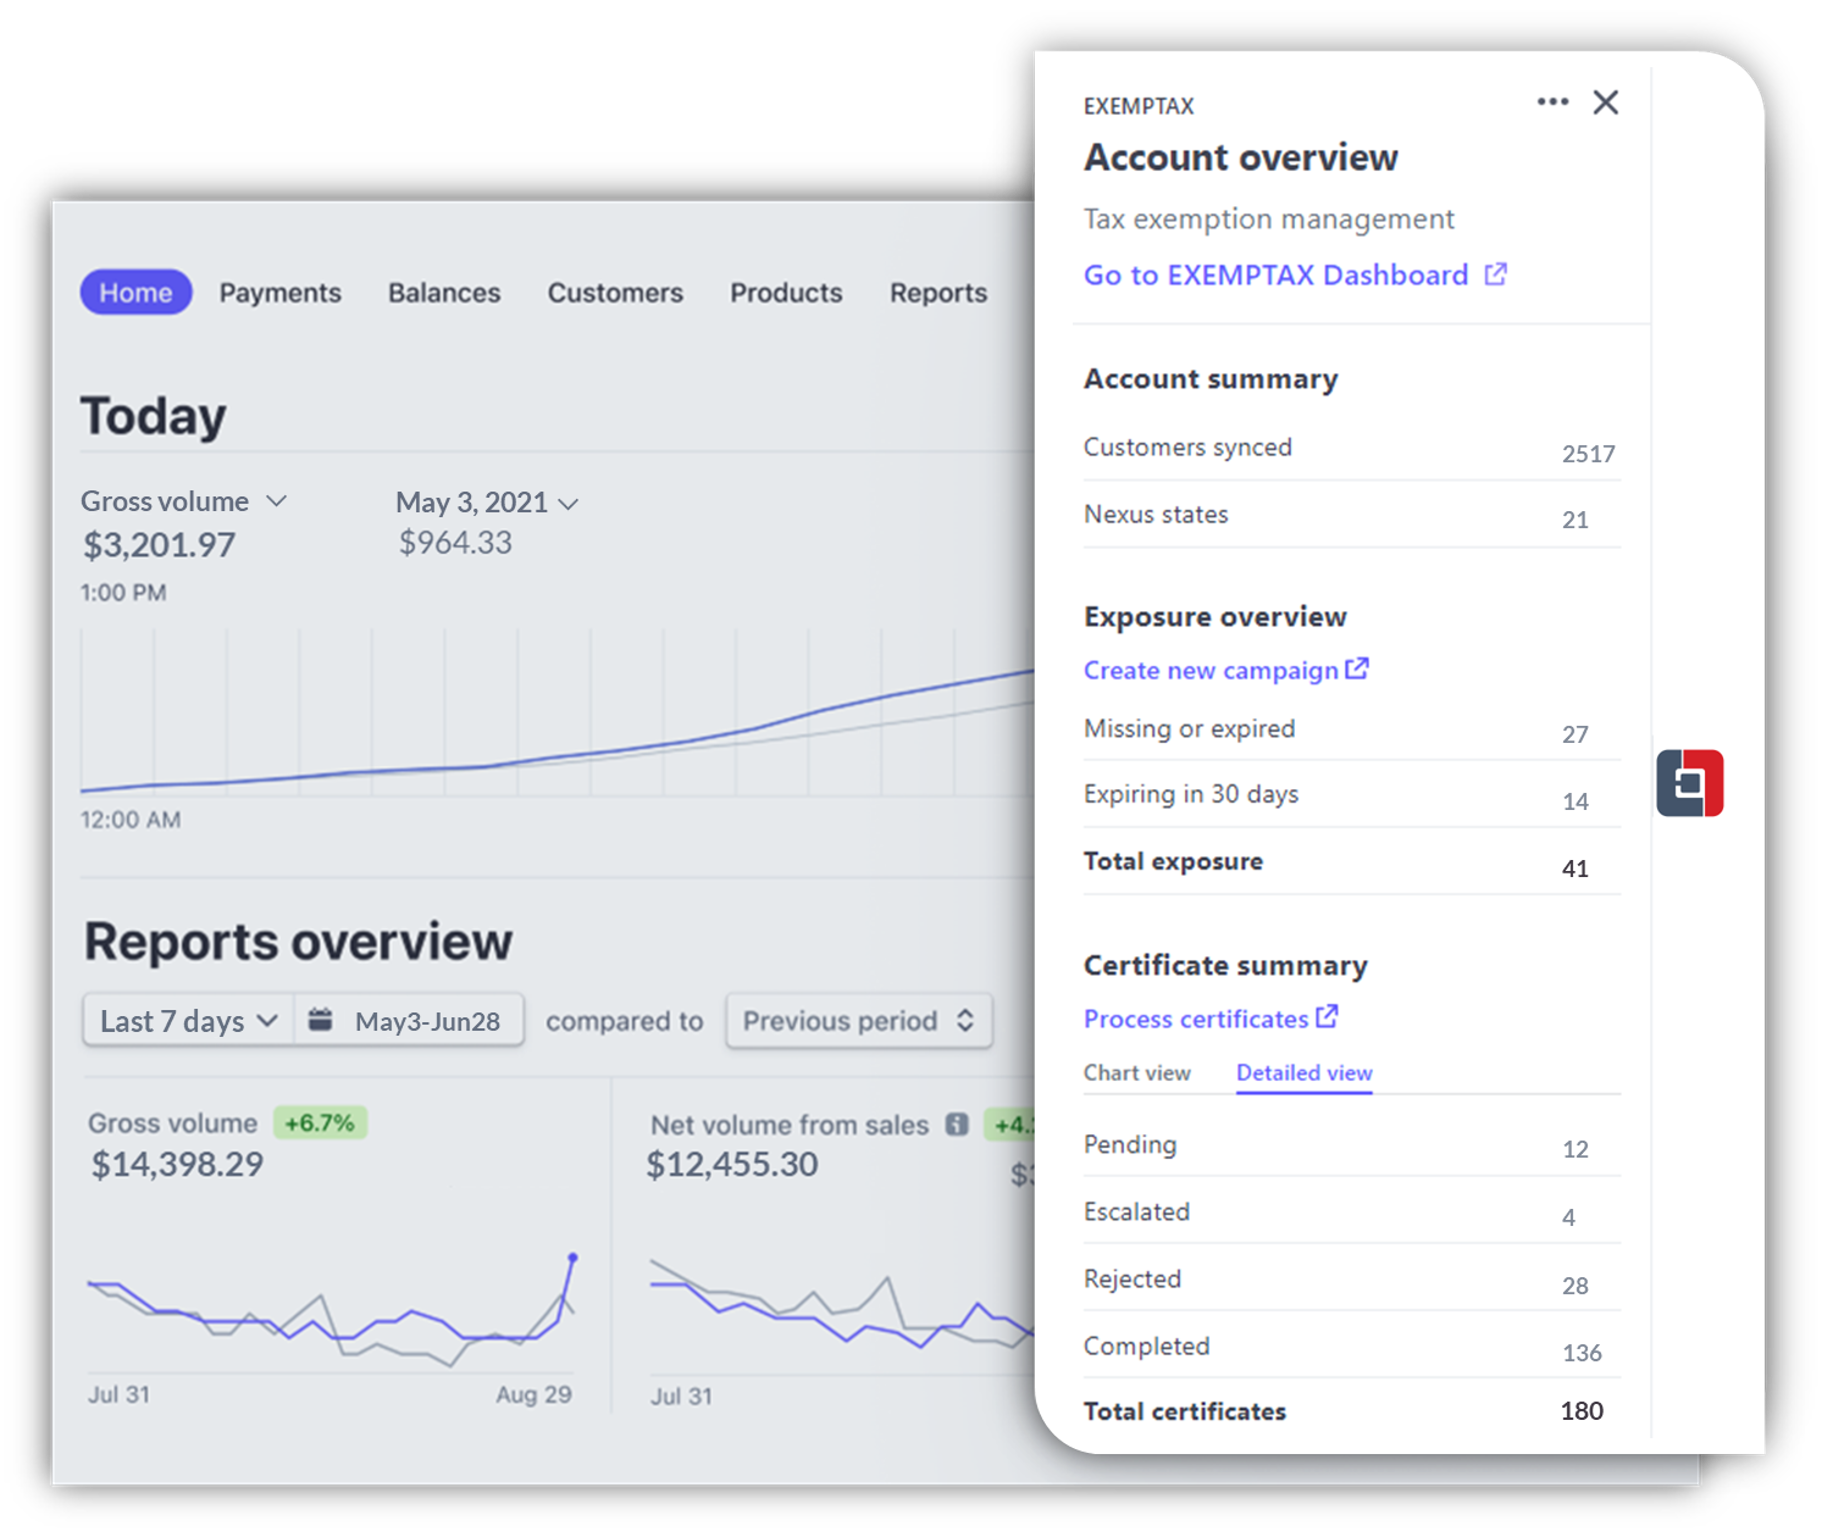Close the Account overview panel

pos(1606,102)
